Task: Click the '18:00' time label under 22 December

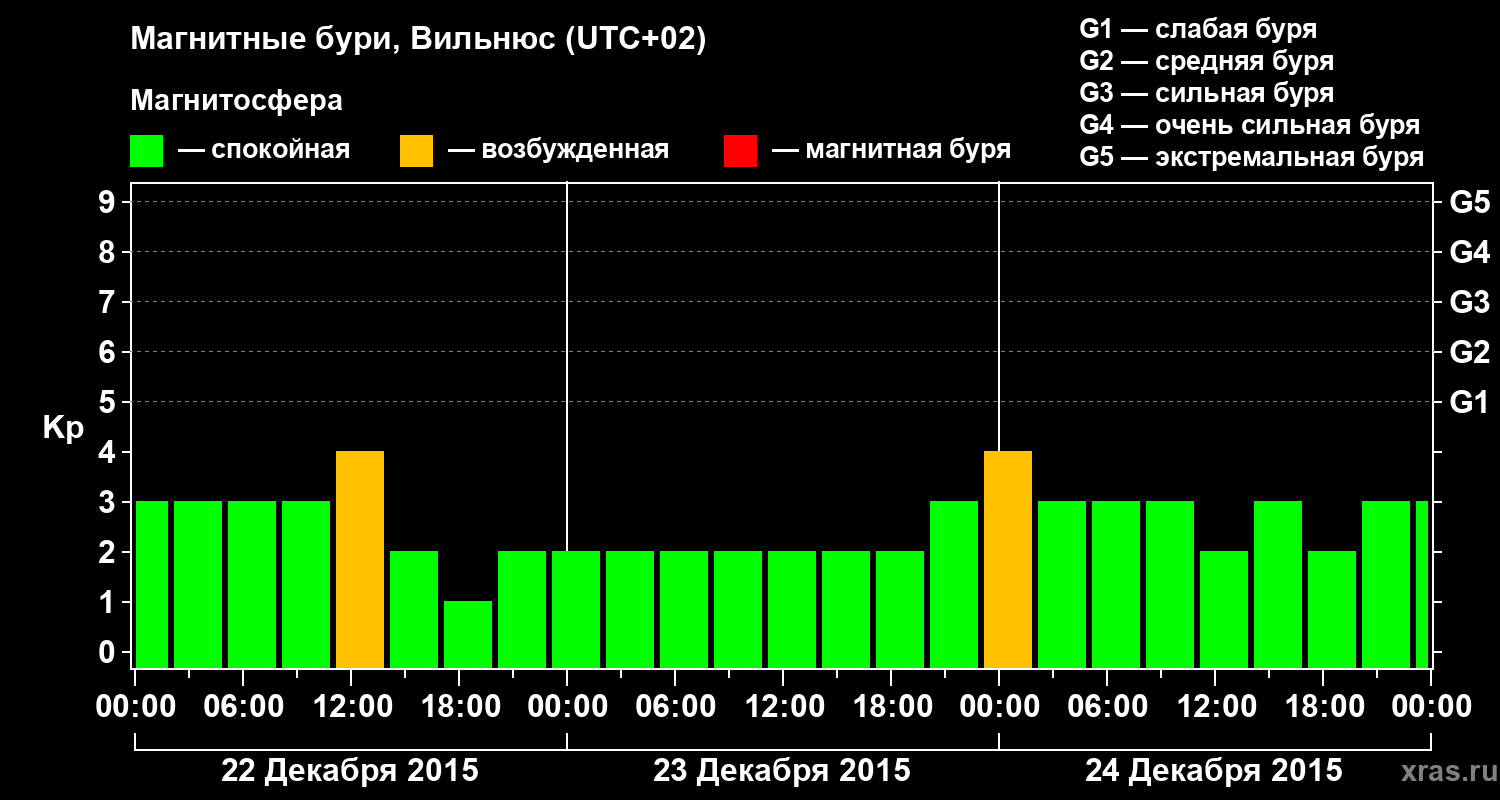Action: coord(459,707)
